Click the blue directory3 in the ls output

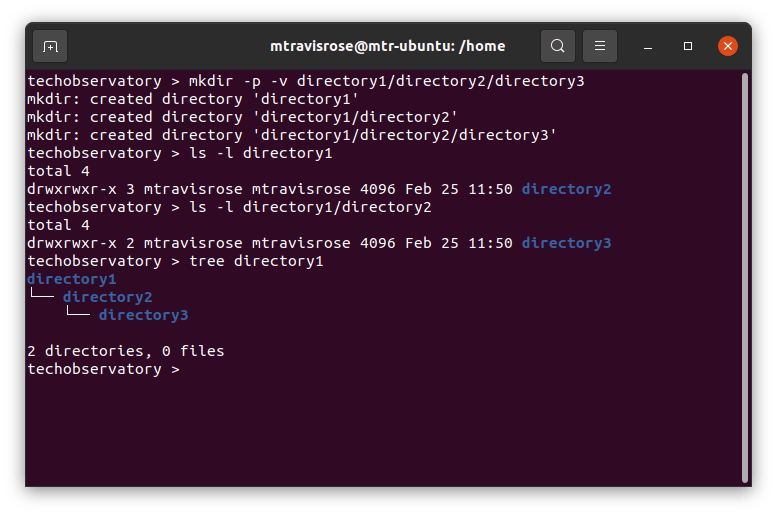(x=566, y=243)
